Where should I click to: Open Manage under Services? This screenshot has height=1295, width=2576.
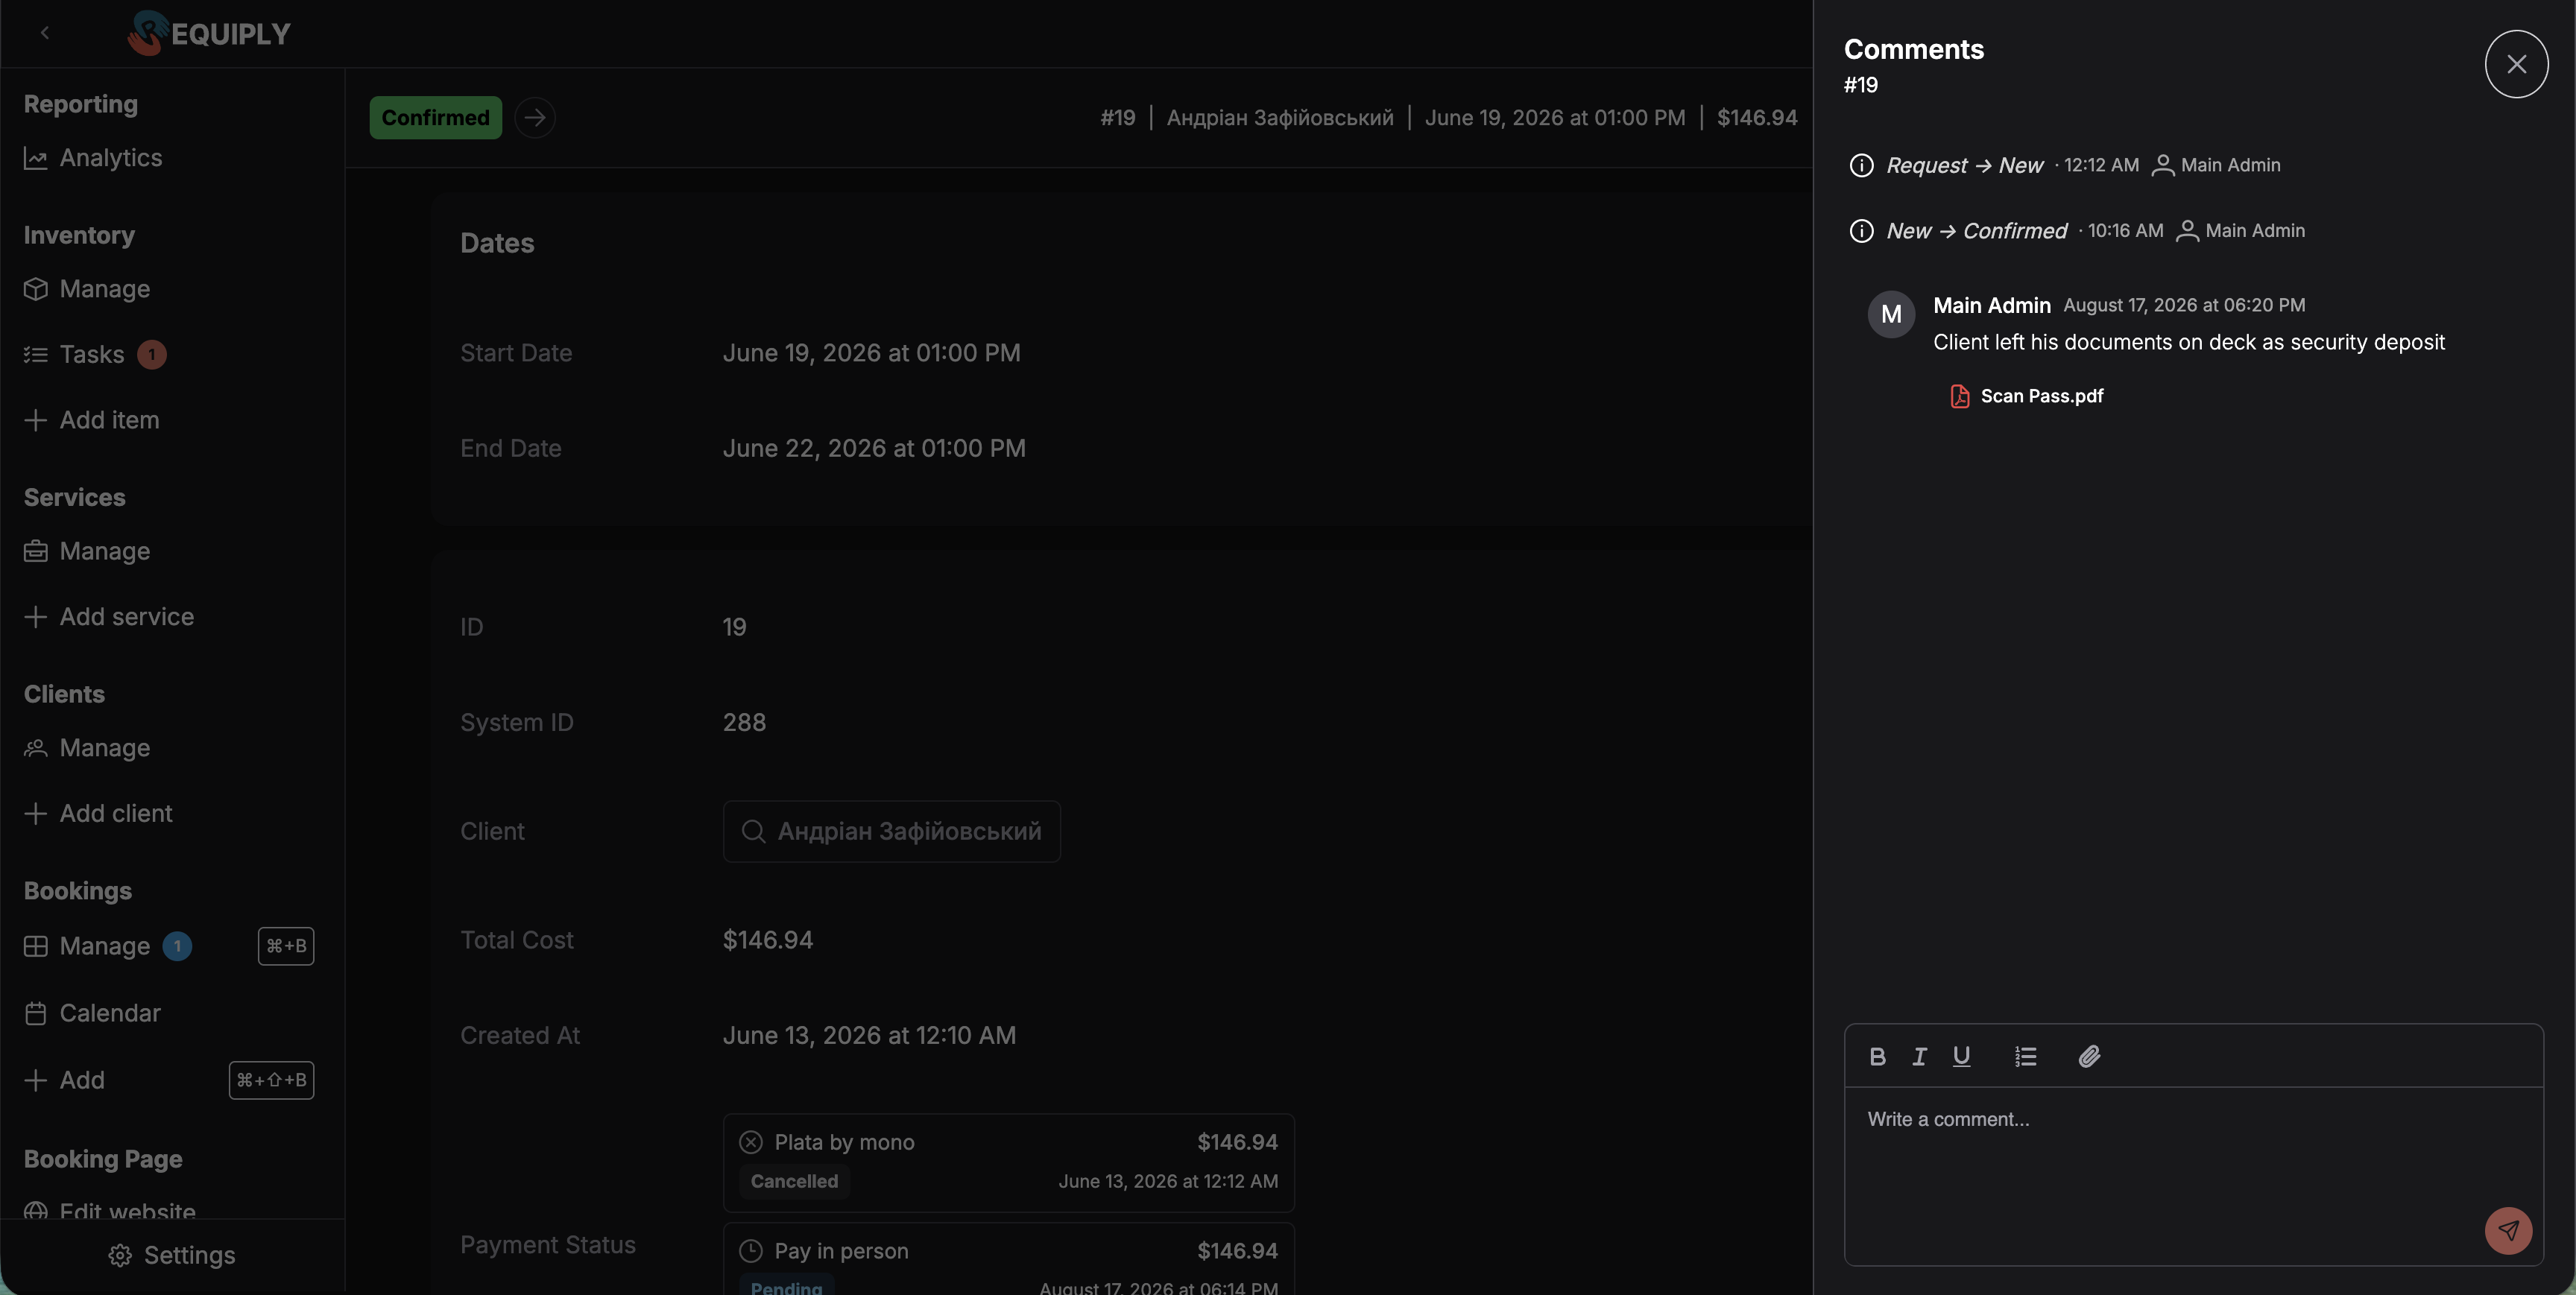(87, 551)
